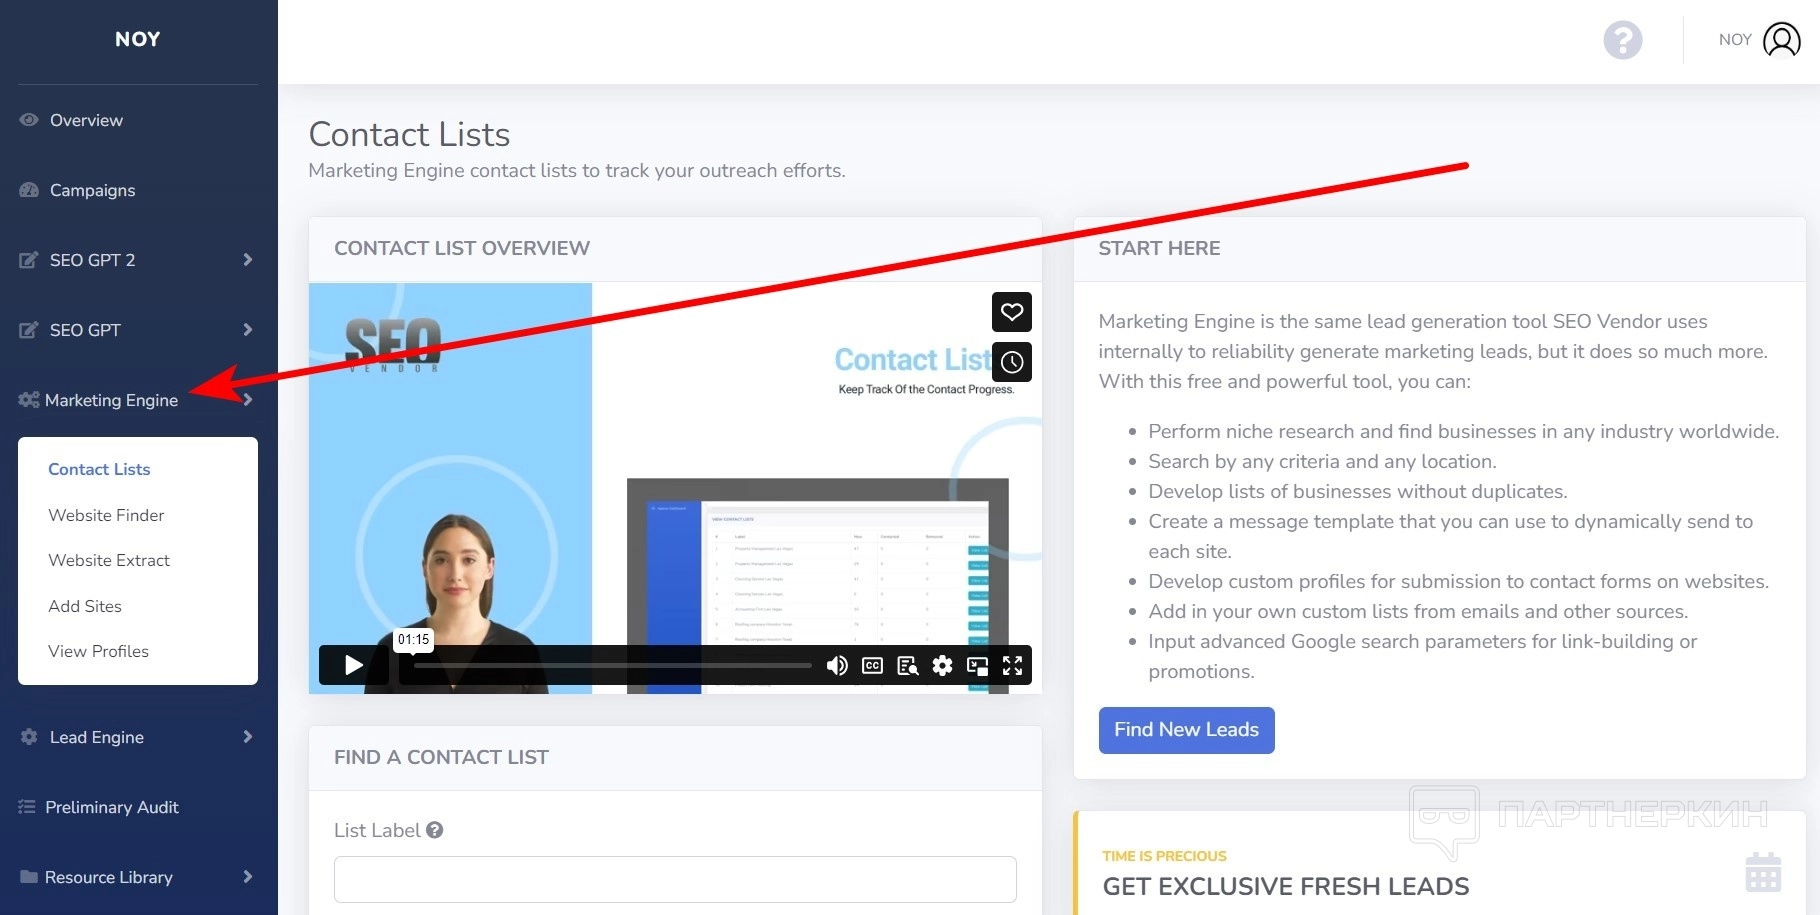Image resolution: width=1820 pixels, height=915 pixels.
Task: Open the user profile avatar icon
Action: (x=1781, y=40)
